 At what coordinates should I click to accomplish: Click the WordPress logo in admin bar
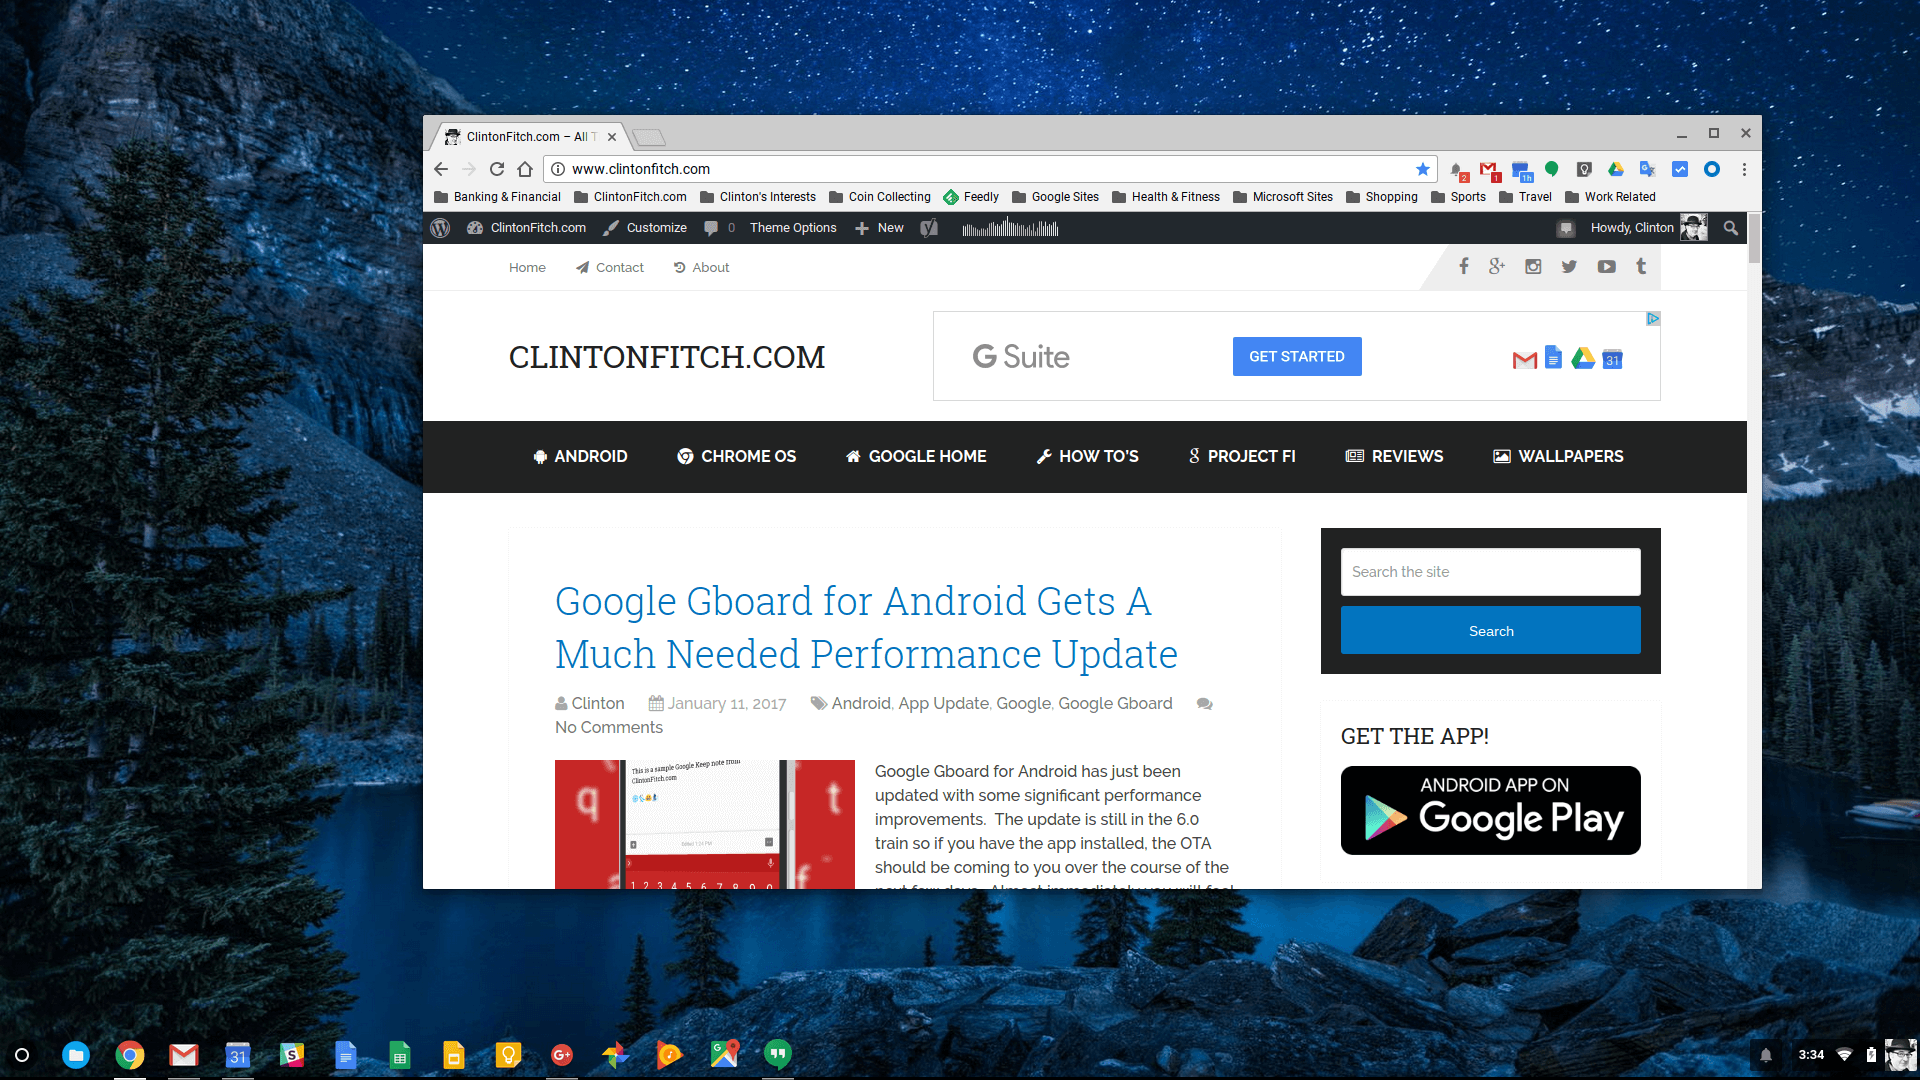pos(440,228)
